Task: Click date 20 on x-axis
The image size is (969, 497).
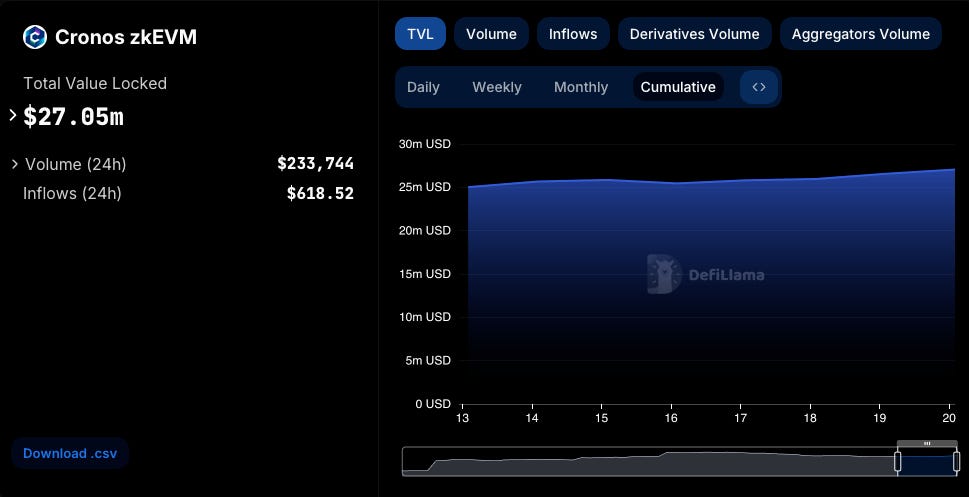Action: tap(949, 418)
